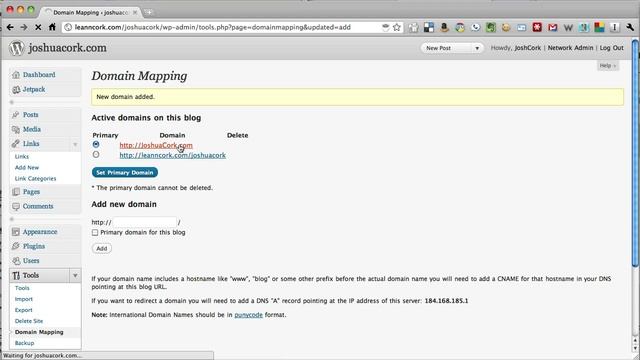Screen dimensions: 640x360
Task: Go back with the browser back arrow
Action: [x=10, y=27]
